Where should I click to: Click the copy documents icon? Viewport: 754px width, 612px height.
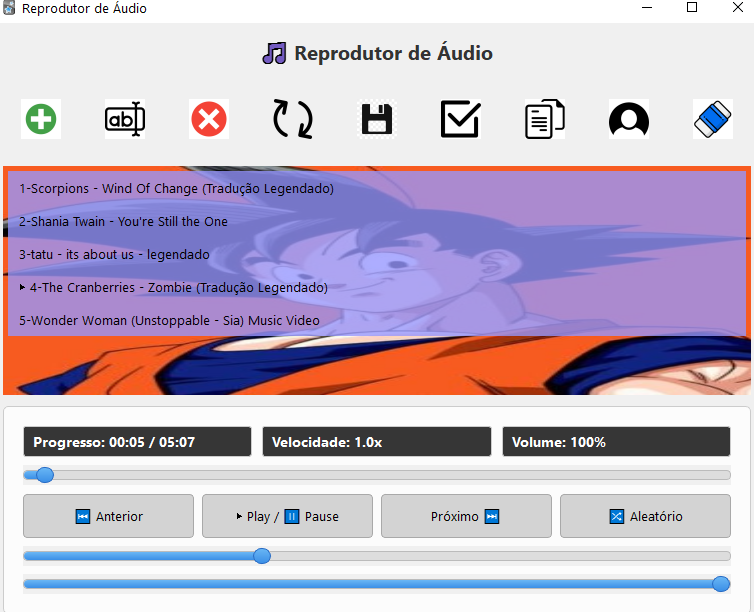[x=545, y=120]
